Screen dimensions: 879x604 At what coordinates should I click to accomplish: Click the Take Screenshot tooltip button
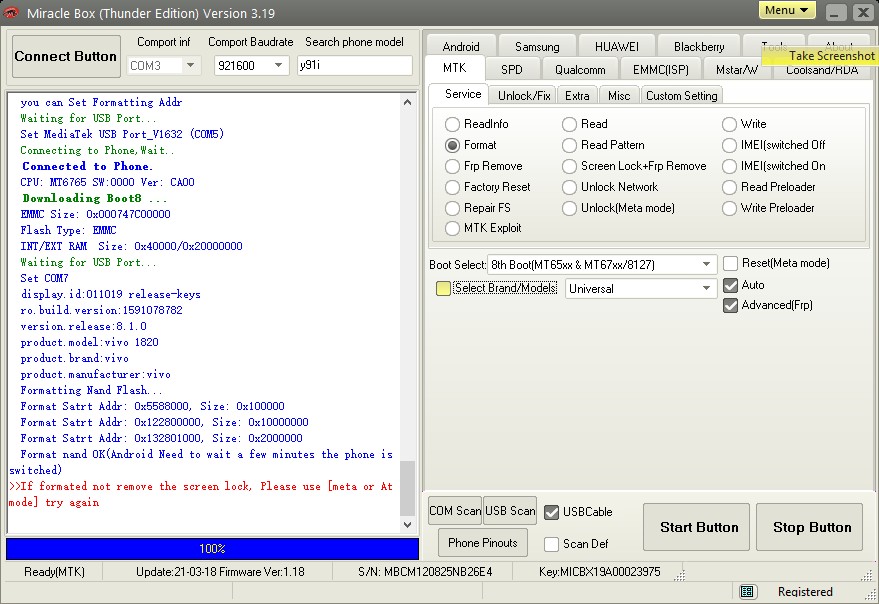(822, 56)
